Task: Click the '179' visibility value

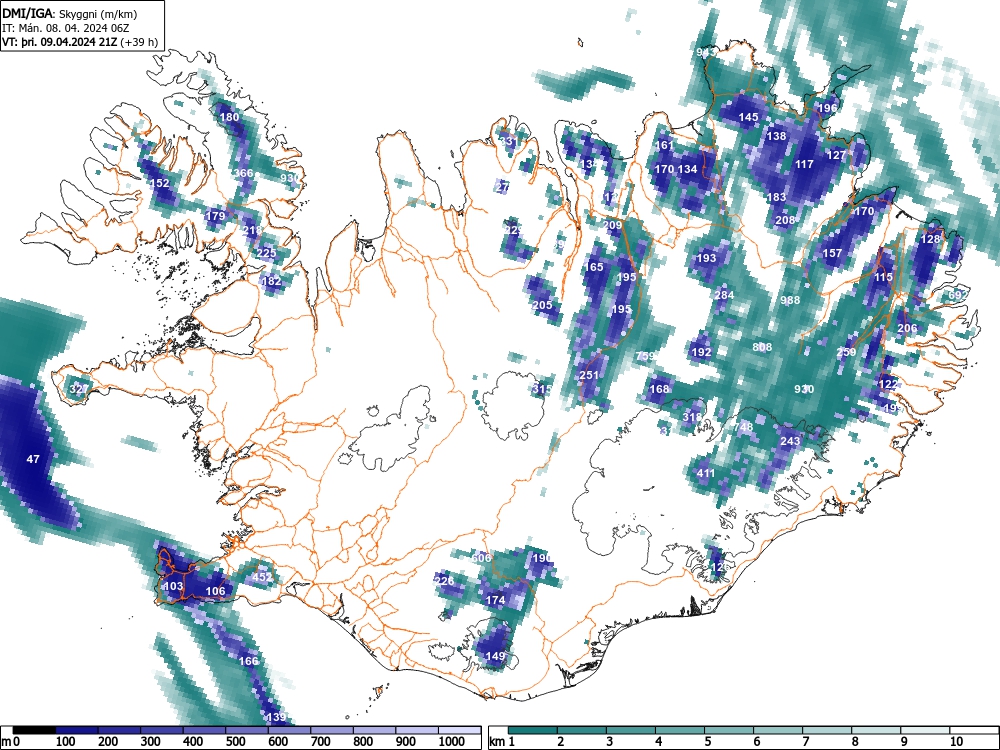Action: (216, 216)
